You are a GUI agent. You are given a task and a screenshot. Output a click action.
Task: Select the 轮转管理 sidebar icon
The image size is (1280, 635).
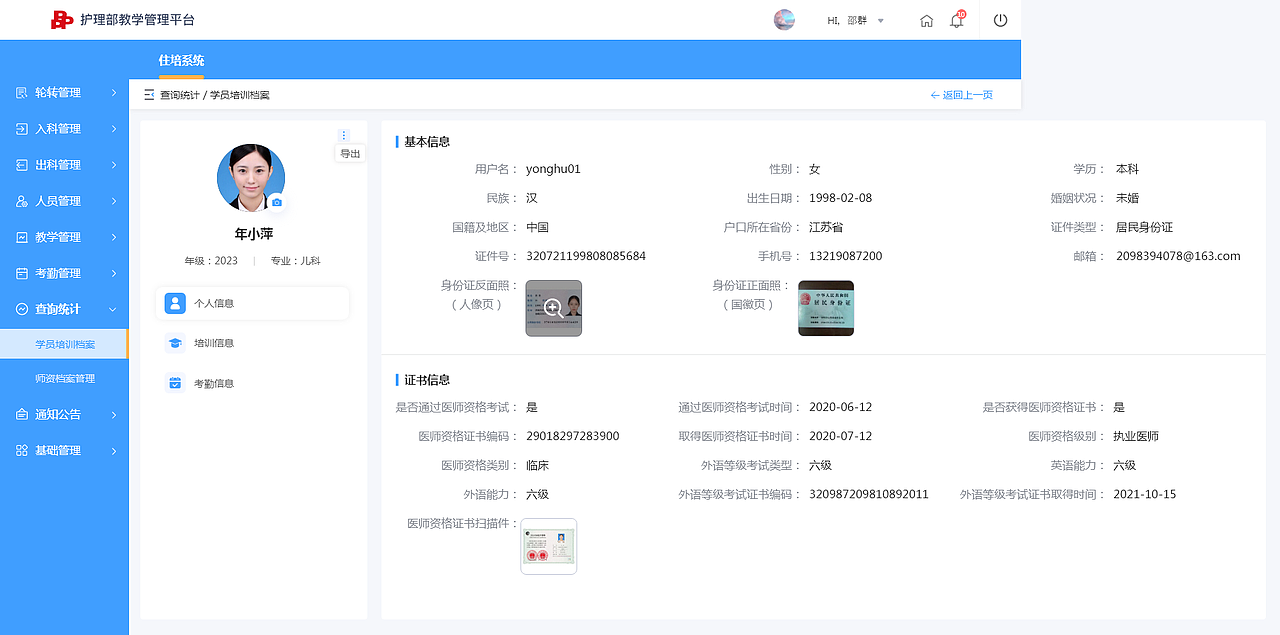(22, 92)
